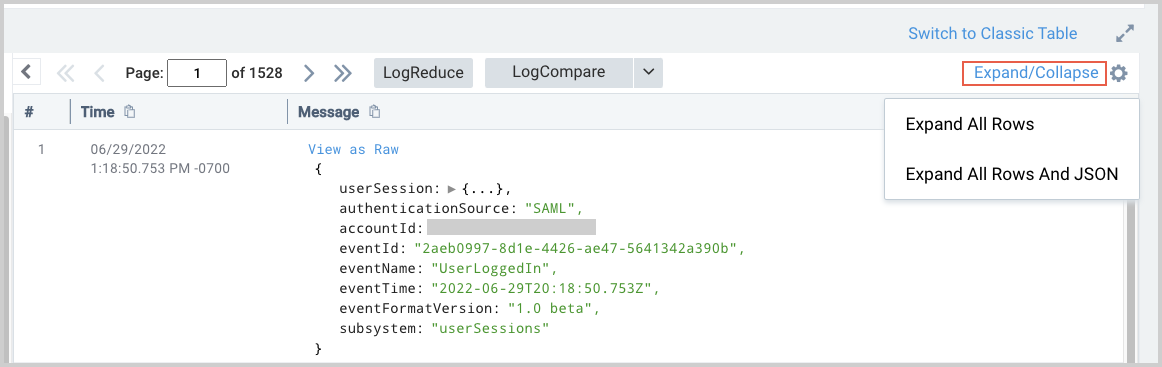The height and width of the screenshot is (367, 1162).
Task: Jump to the last page of results
Action: tap(342, 73)
